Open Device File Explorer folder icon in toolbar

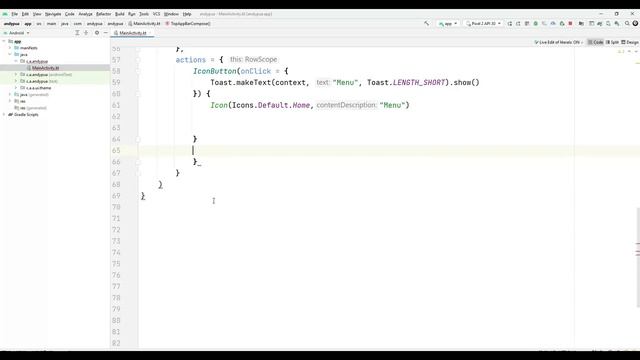pyautogui.click(x=581, y=24)
